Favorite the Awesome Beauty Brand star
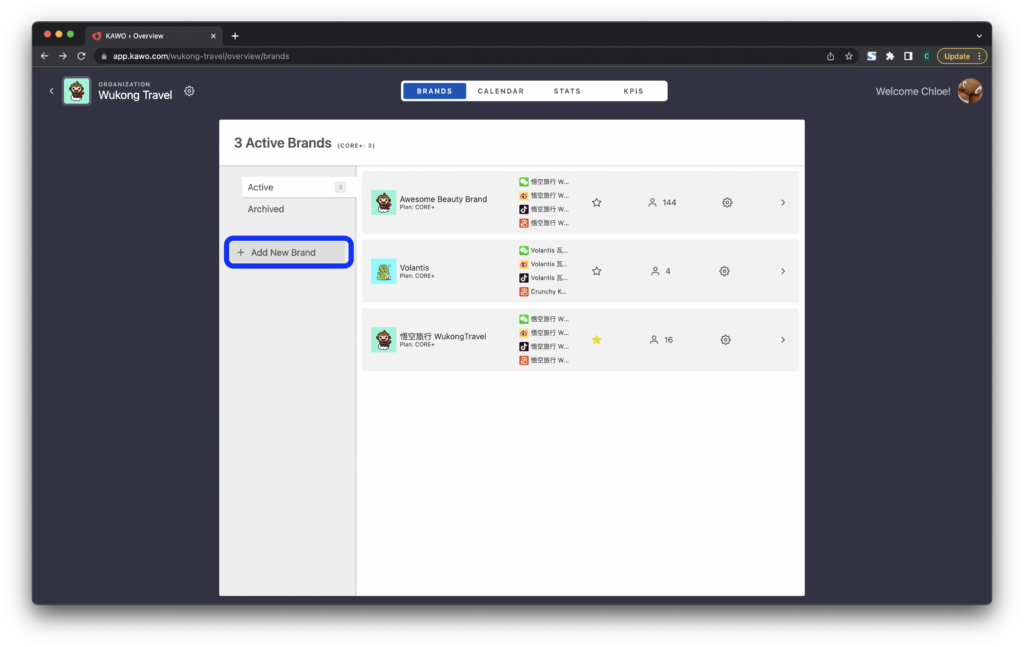The height and width of the screenshot is (647, 1024). (597, 202)
